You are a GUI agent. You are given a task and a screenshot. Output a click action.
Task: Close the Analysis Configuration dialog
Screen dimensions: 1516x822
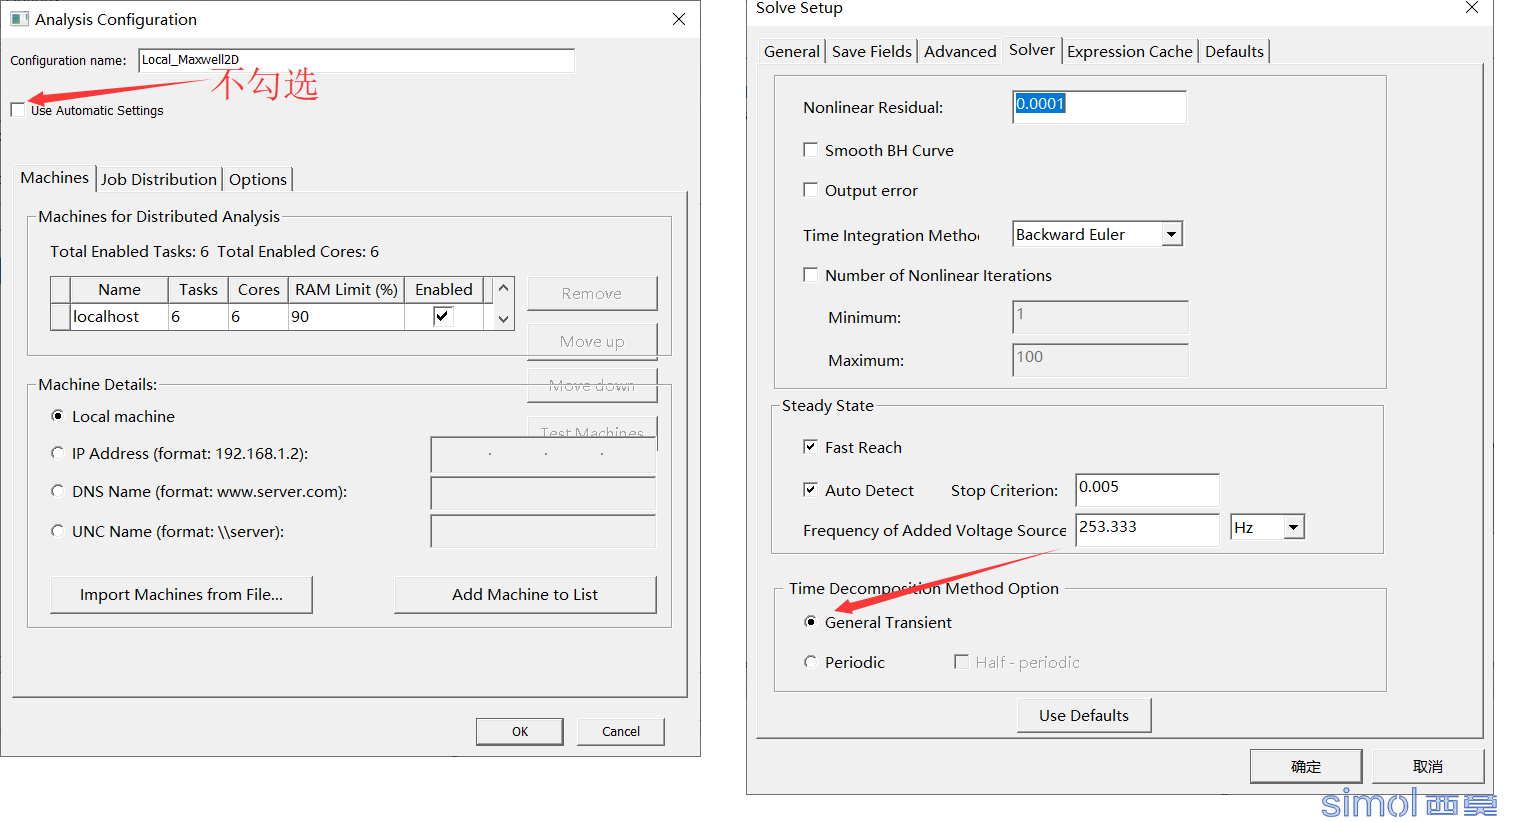[x=679, y=19]
